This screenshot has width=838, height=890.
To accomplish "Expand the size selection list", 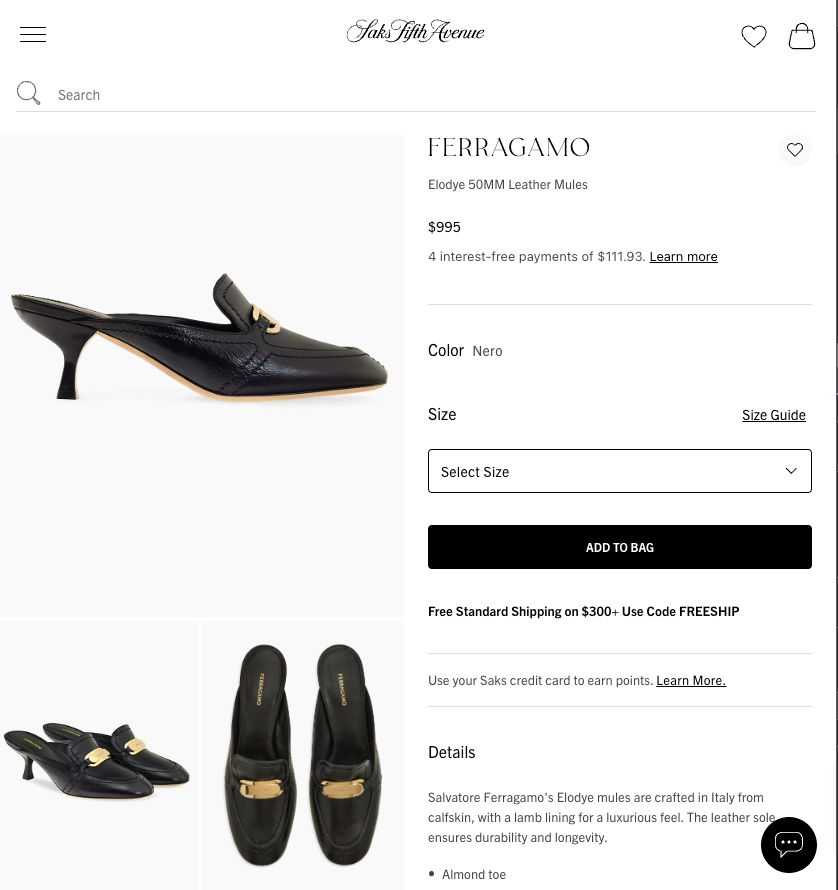I will pyautogui.click(x=620, y=470).
